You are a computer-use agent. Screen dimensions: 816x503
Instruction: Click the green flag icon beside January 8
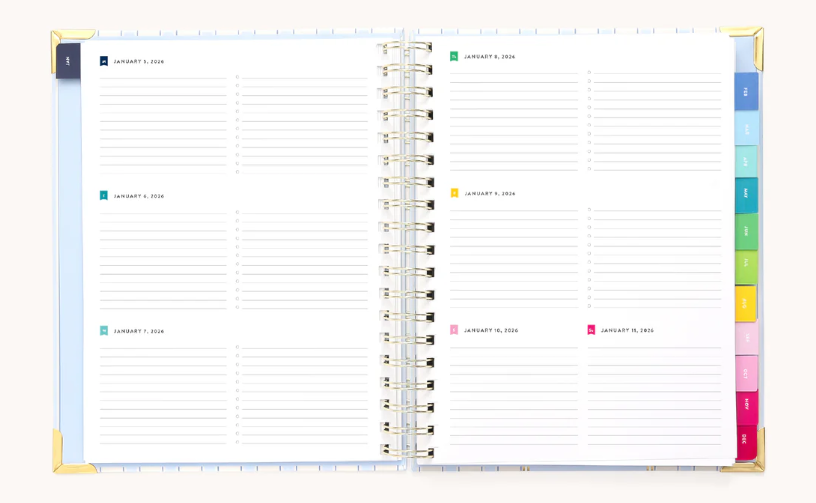tap(454, 57)
